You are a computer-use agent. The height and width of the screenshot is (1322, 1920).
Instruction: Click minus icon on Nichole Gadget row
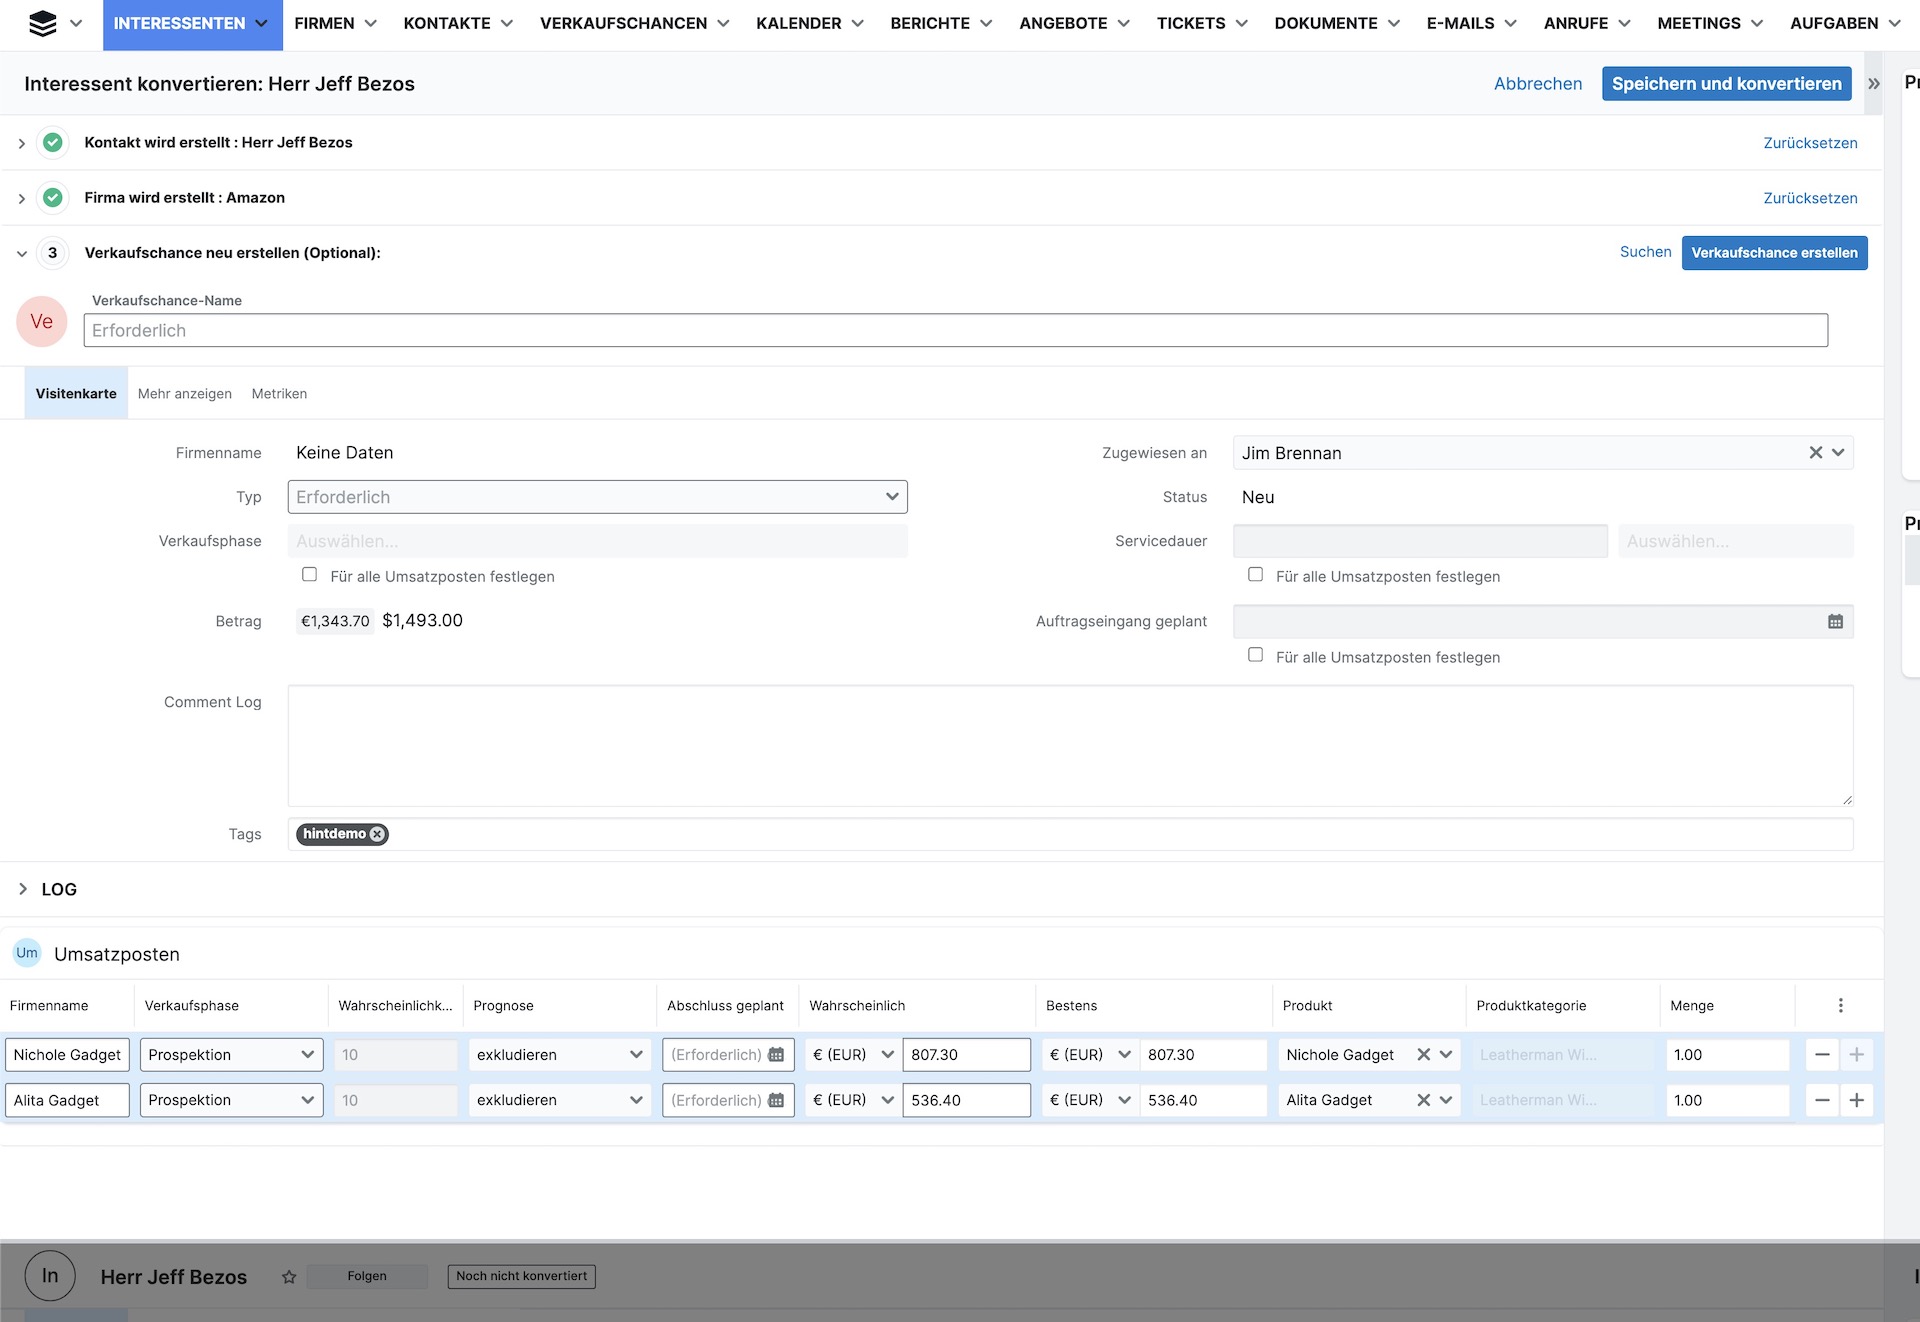coord(1822,1055)
